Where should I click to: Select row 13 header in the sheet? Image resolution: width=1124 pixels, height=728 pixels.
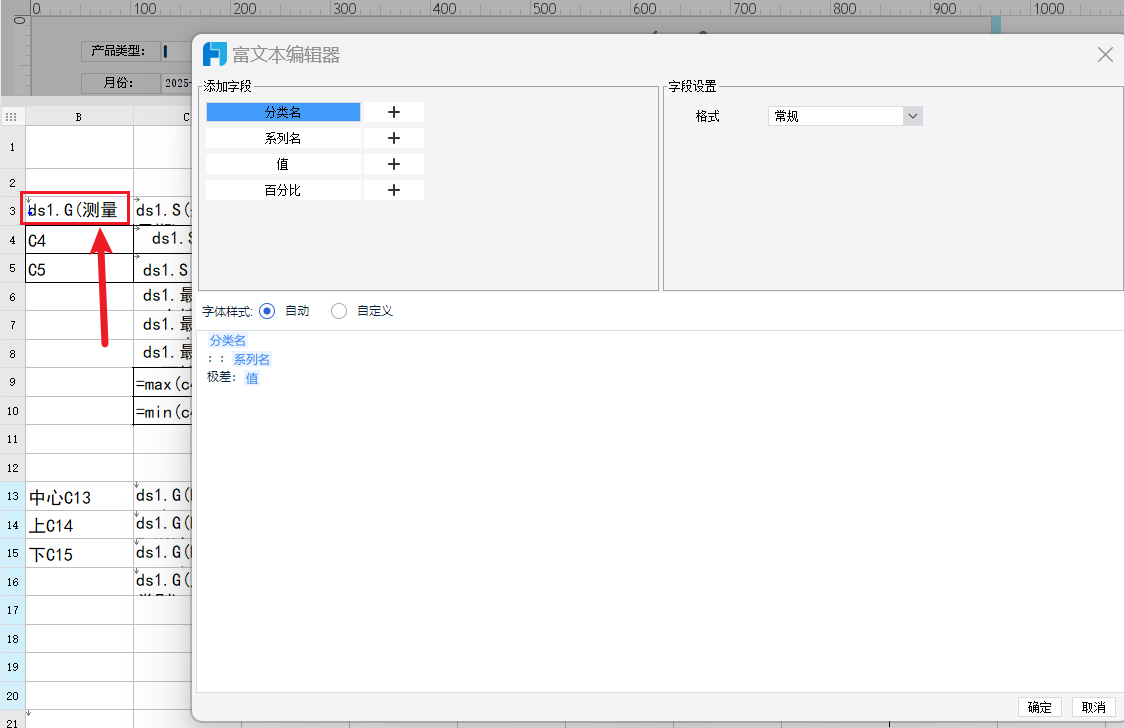pos(12,496)
